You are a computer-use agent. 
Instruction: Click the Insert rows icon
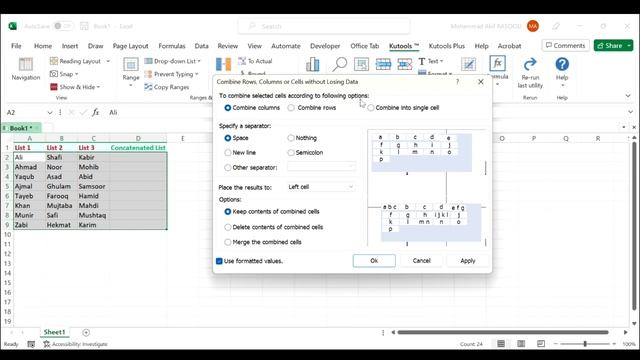pos(383,64)
